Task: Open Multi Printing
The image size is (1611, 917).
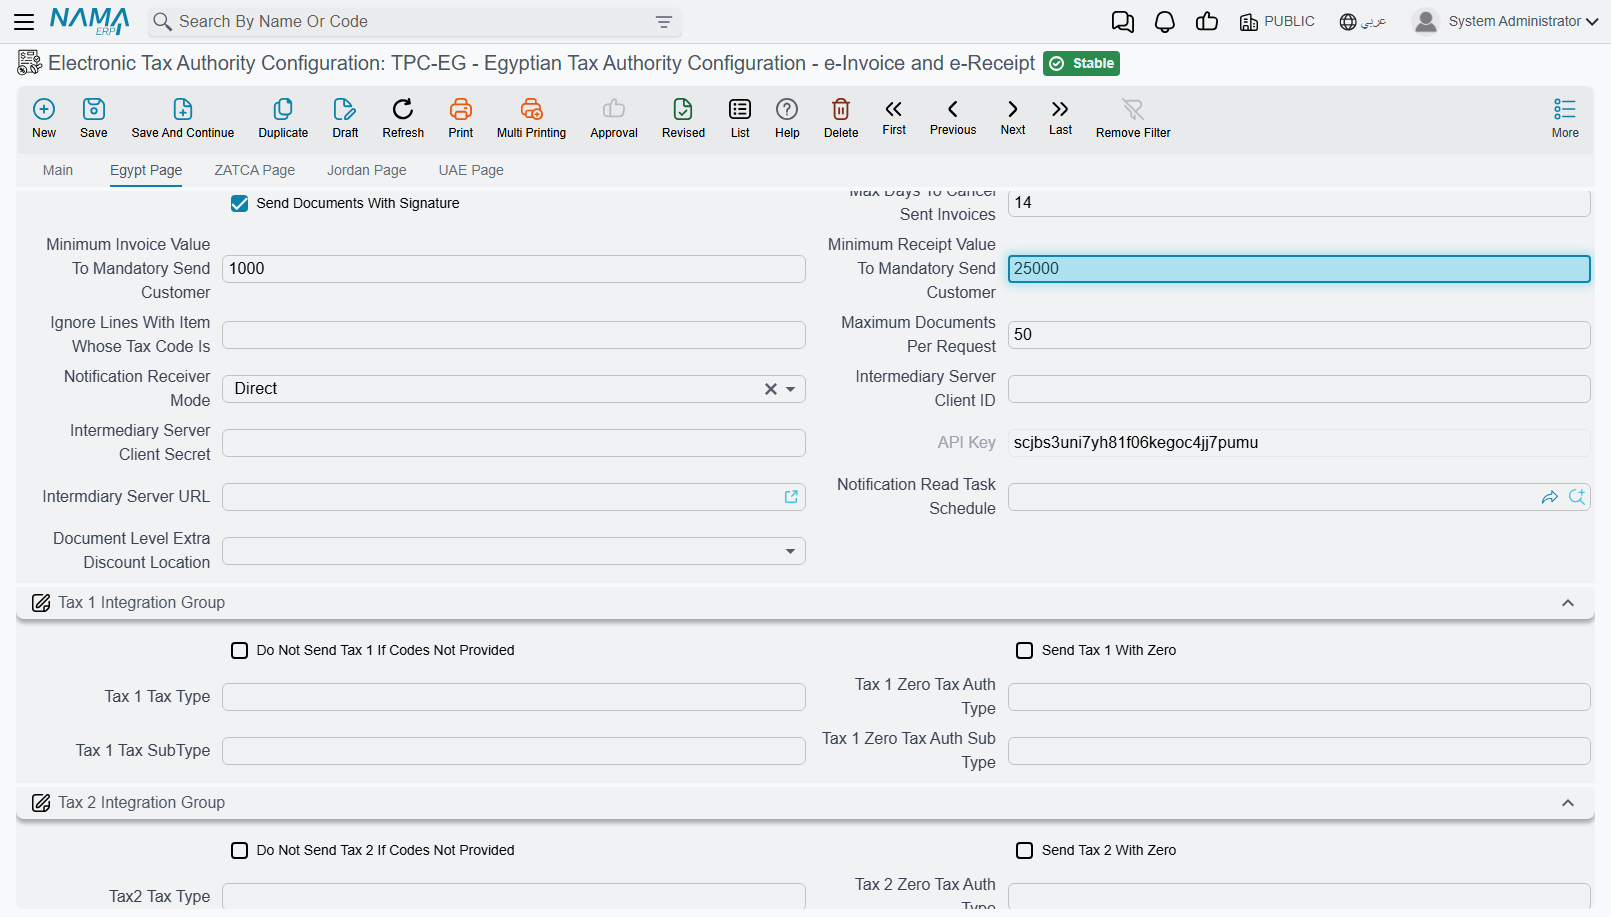Action: pos(531,109)
